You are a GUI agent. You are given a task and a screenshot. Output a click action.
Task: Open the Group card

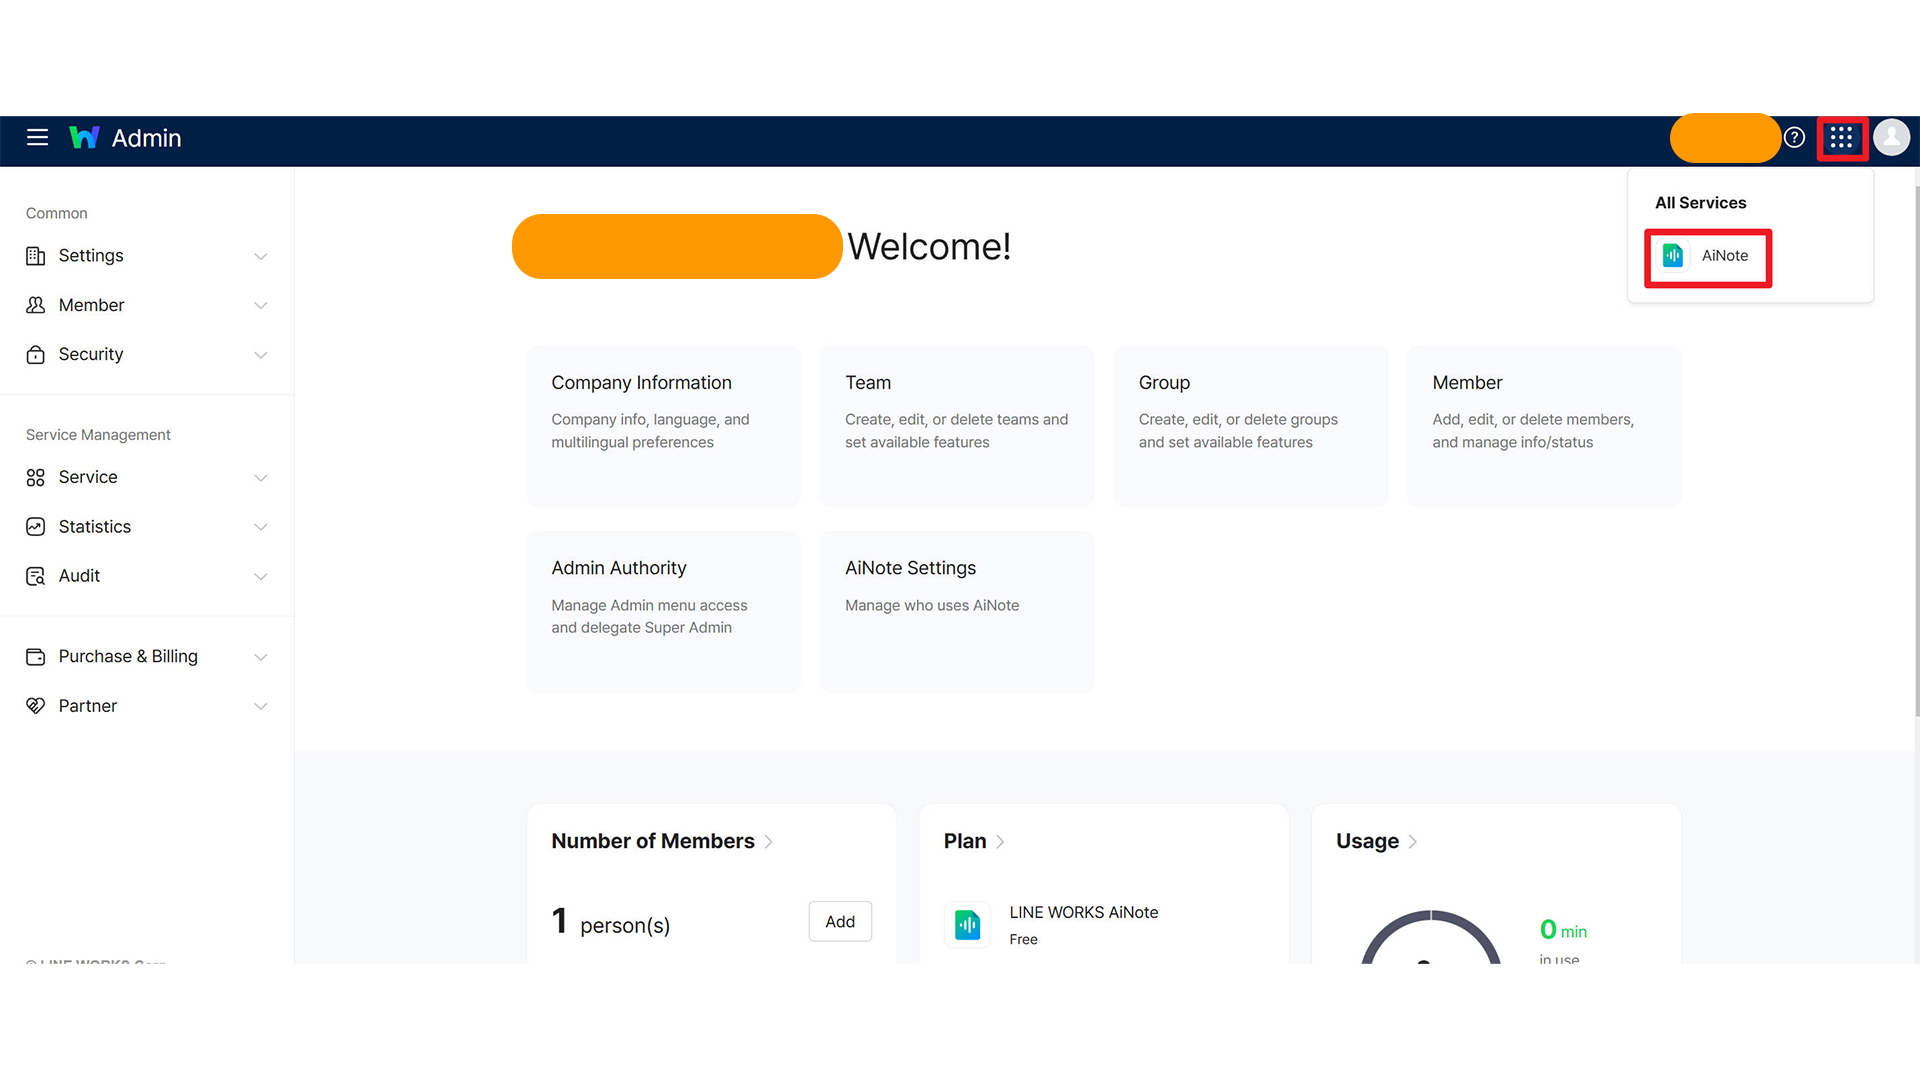(x=1251, y=427)
